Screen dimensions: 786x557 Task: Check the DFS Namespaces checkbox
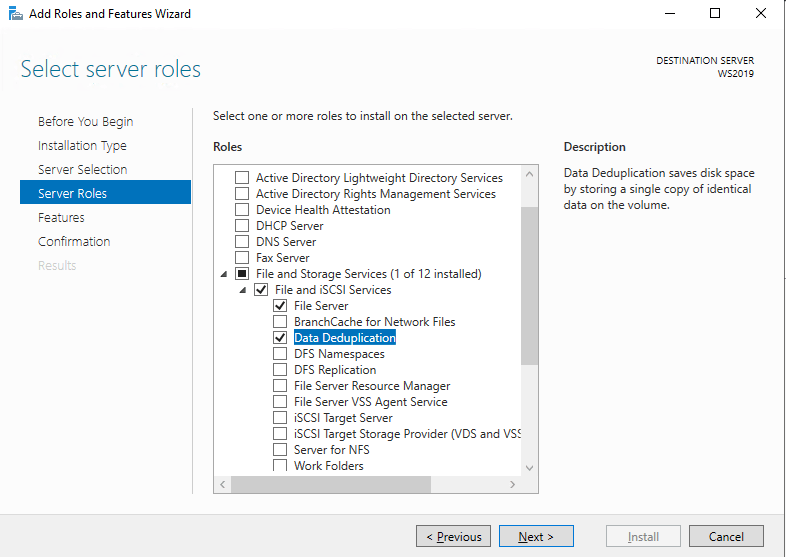click(280, 354)
